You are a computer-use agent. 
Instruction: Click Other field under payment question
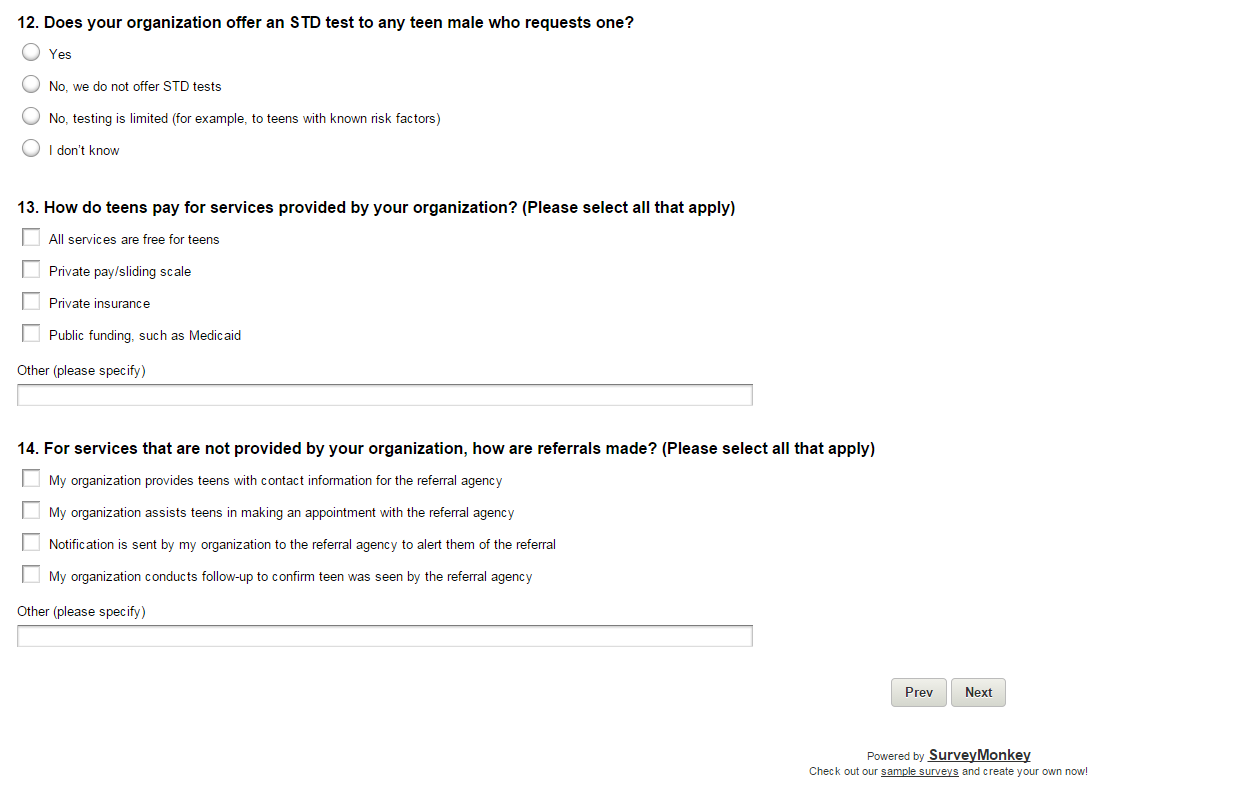[384, 395]
